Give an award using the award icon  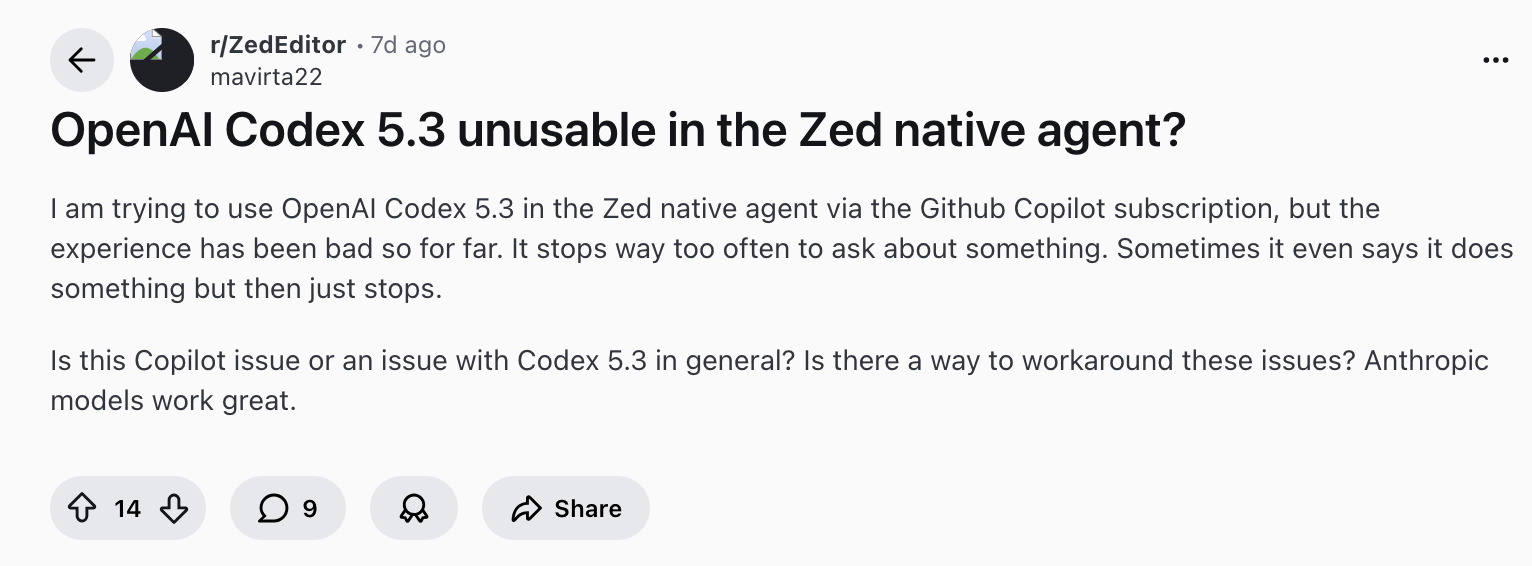click(x=413, y=509)
